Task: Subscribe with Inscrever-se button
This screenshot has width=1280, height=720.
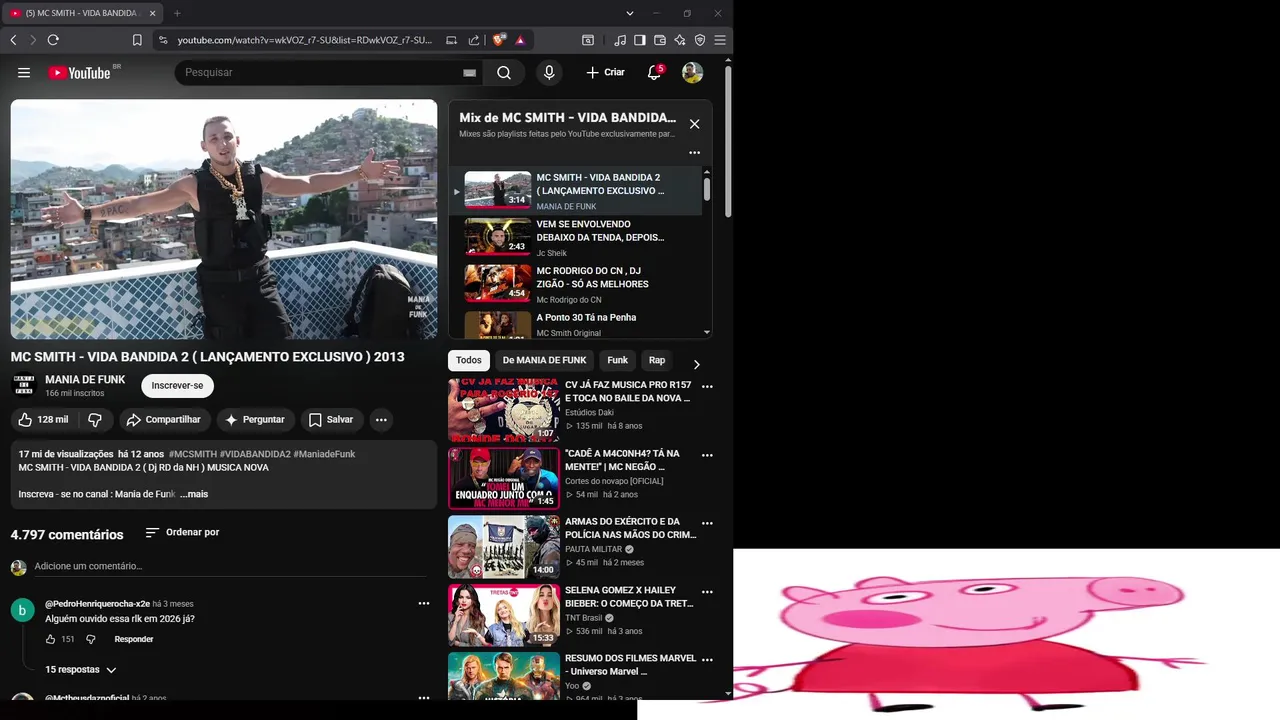Action: [177, 386]
